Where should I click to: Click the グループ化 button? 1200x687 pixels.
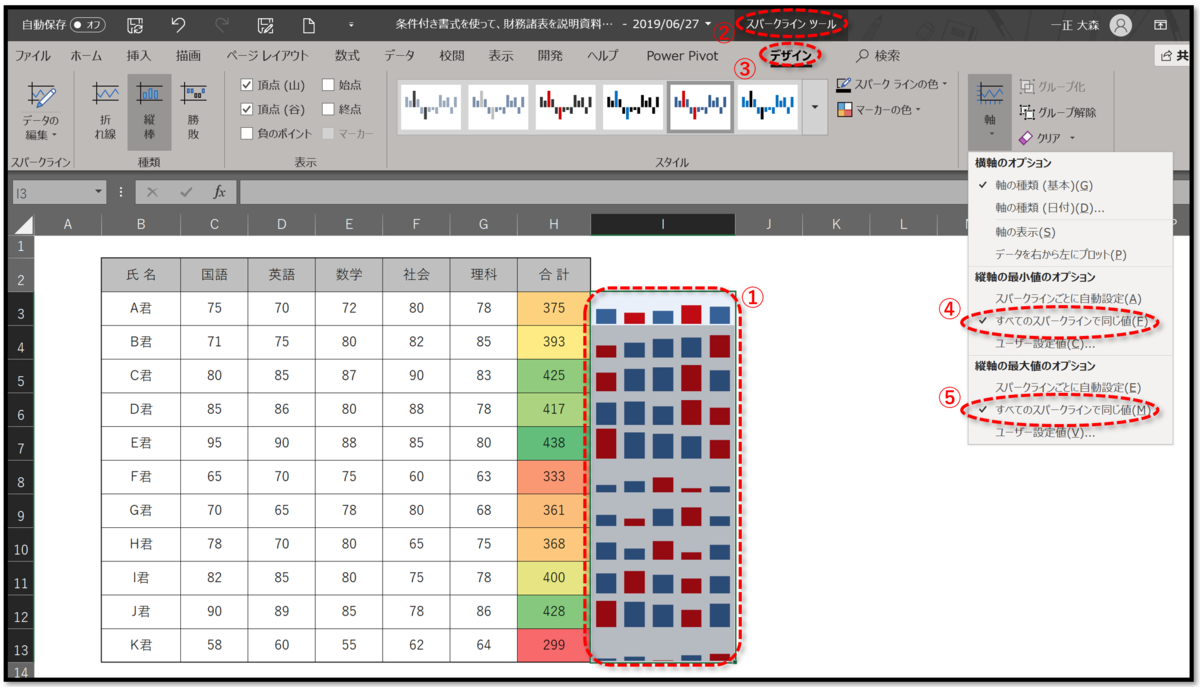1052,87
